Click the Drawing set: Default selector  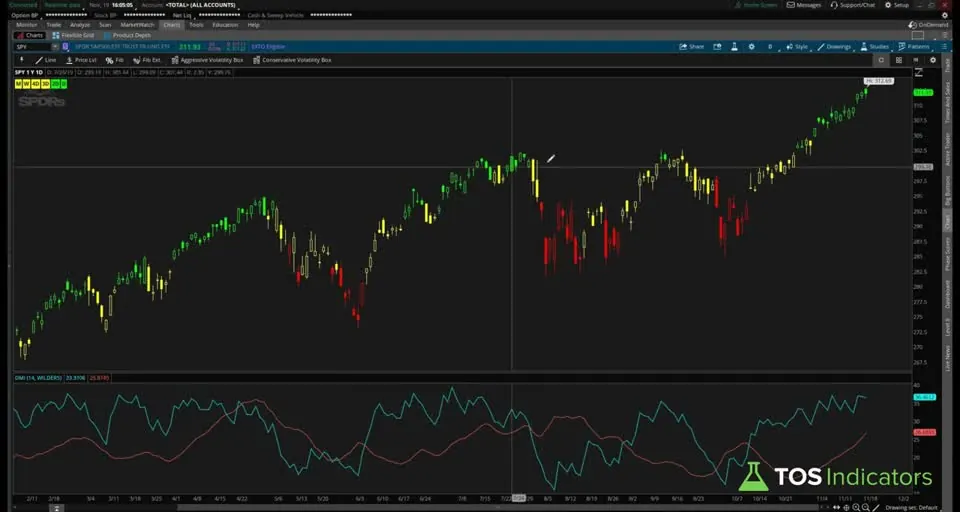[x=914, y=508]
